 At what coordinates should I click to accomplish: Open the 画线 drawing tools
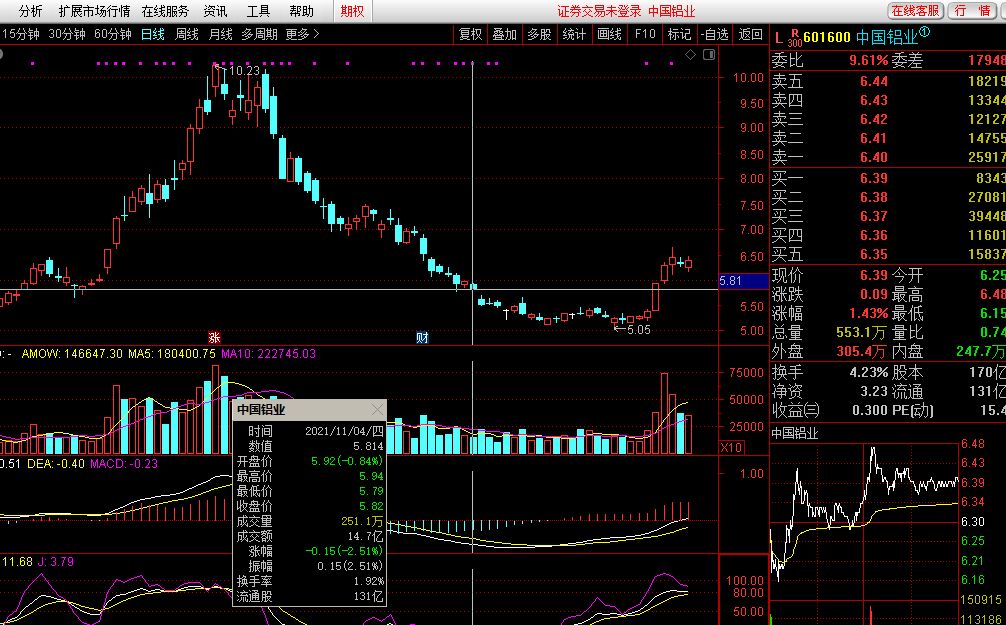tap(609, 34)
